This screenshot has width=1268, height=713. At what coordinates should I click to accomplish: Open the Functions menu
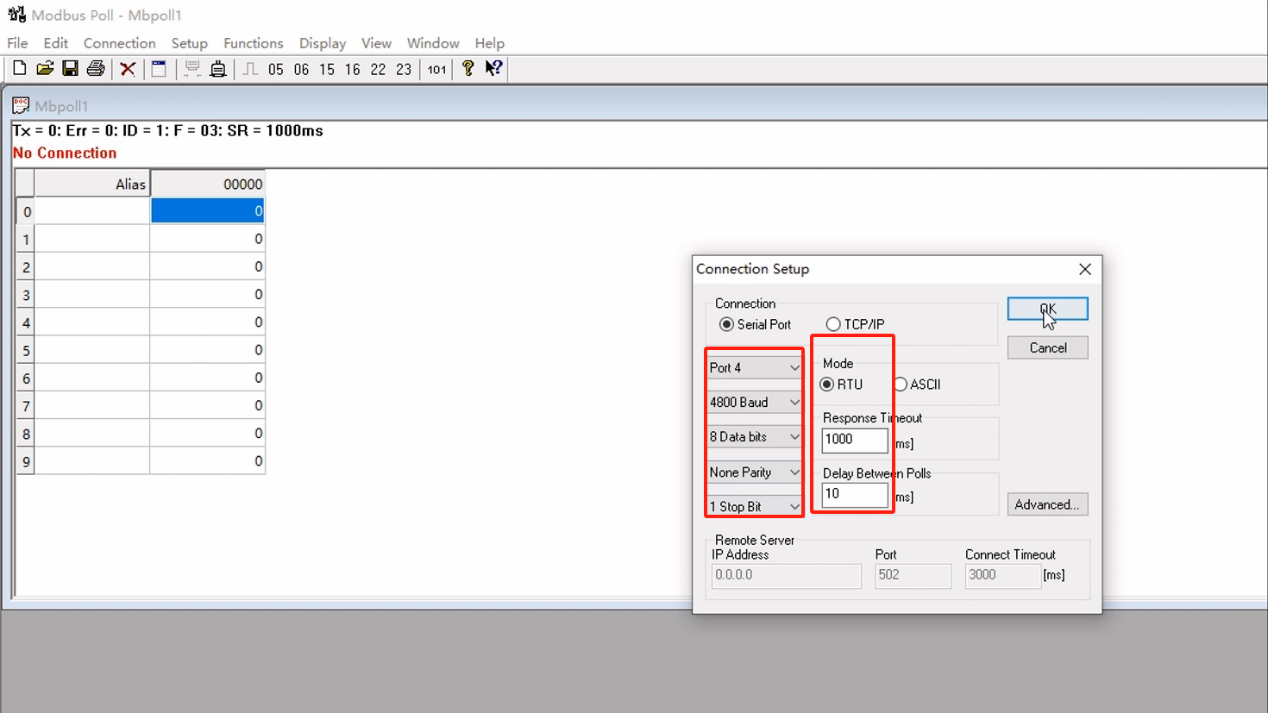(253, 43)
